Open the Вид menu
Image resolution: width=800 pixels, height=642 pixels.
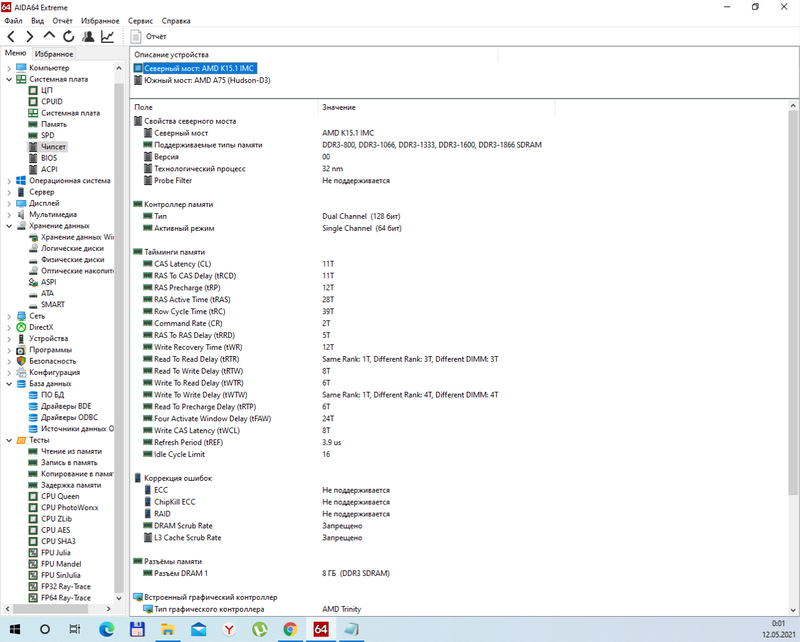point(37,21)
